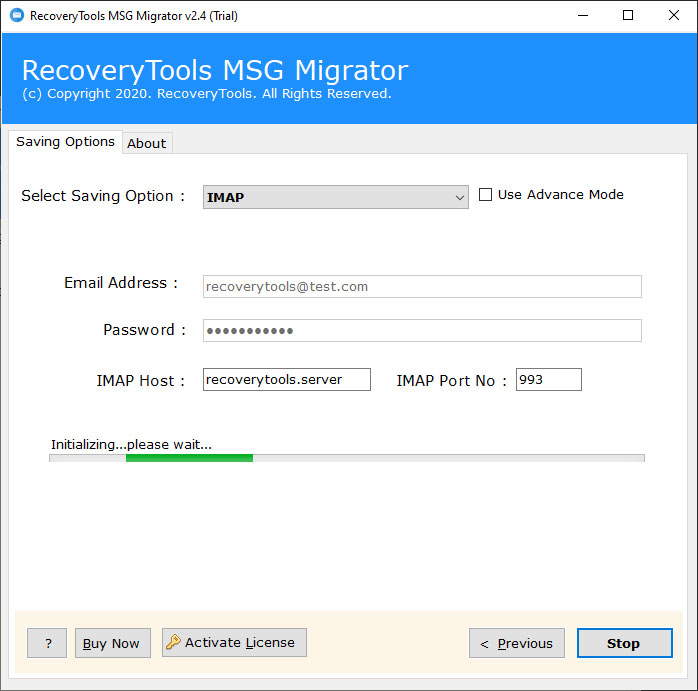Click the question mark help button
This screenshot has width=698, height=691.
click(47, 643)
